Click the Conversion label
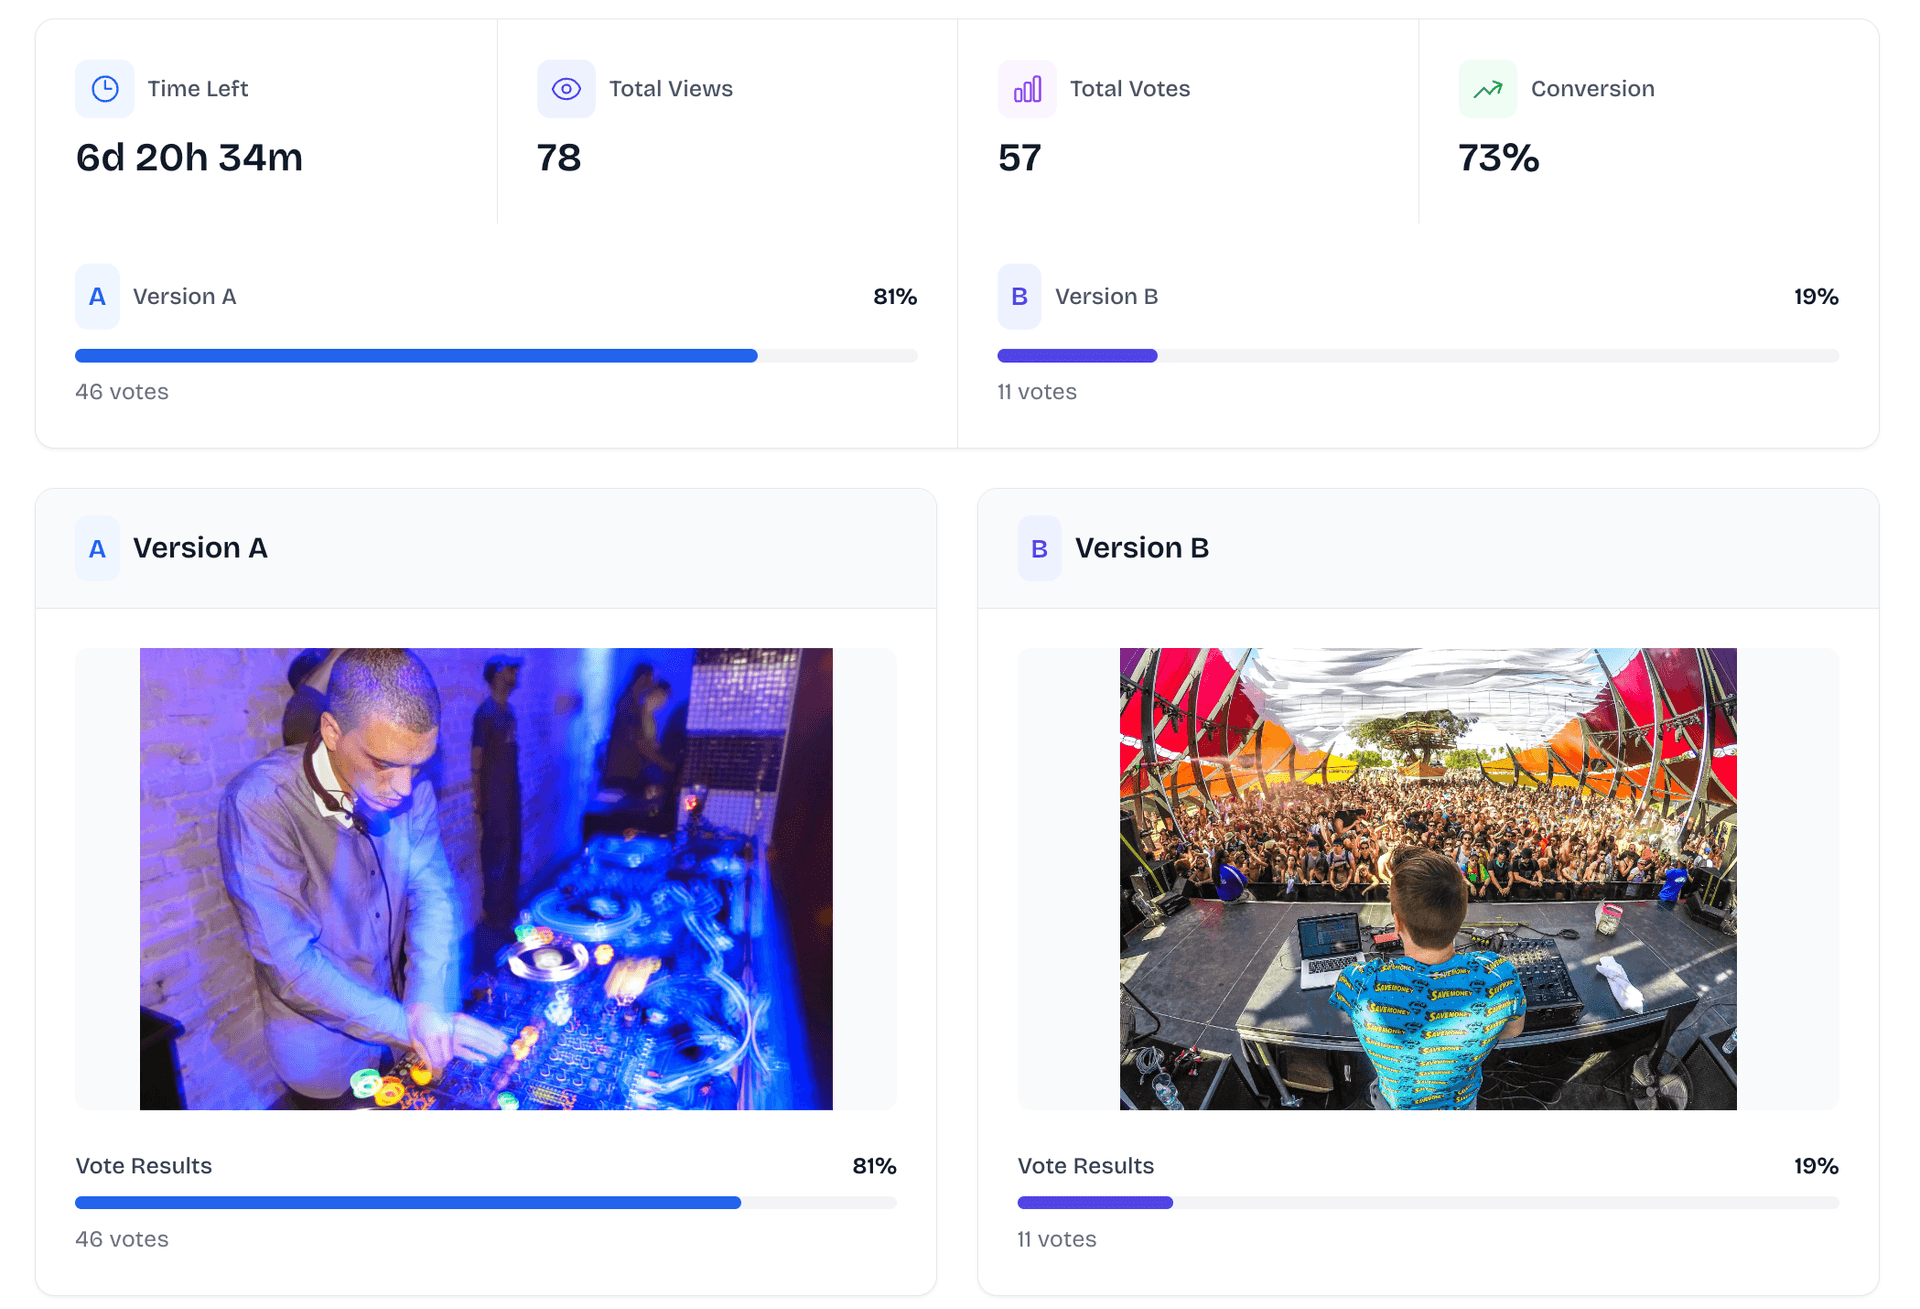The image size is (1920, 1309). 1593,89
